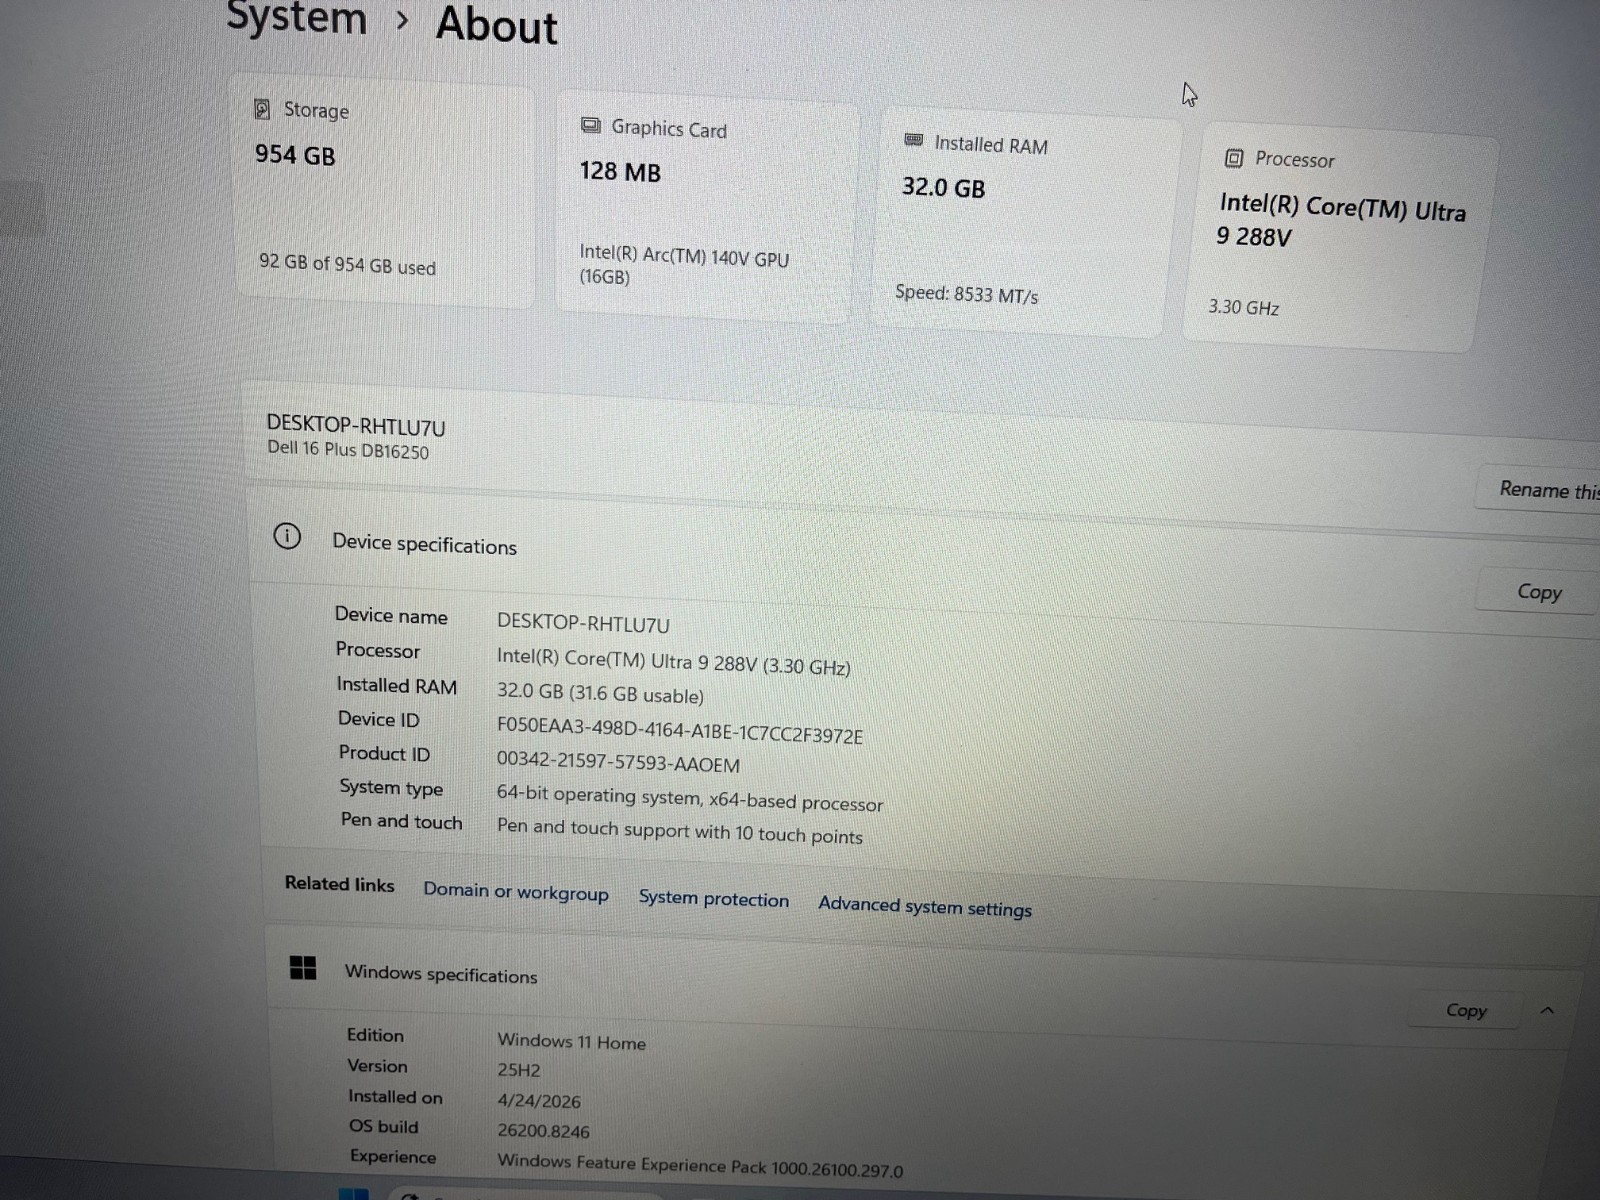Open Advanced system settings link

click(x=925, y=906)
